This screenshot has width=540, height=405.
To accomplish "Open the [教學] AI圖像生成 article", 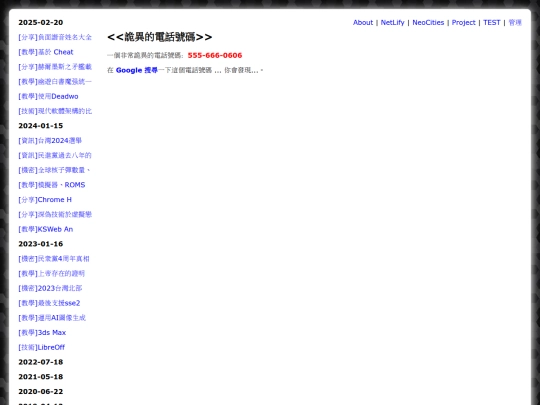I will pos(52,318).
